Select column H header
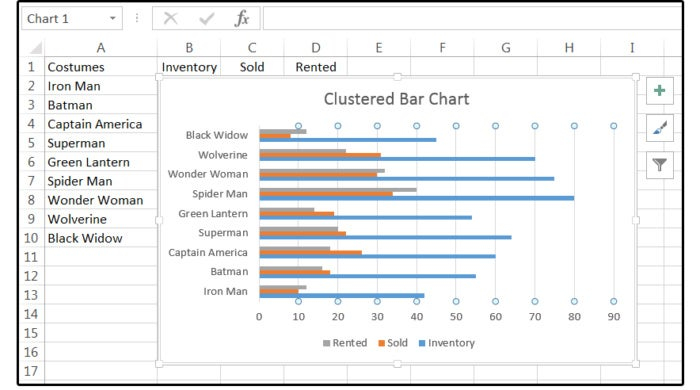 (x=569, y=48)
